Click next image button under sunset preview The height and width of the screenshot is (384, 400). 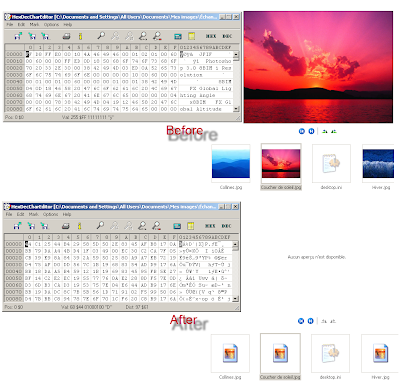point(311,131)
